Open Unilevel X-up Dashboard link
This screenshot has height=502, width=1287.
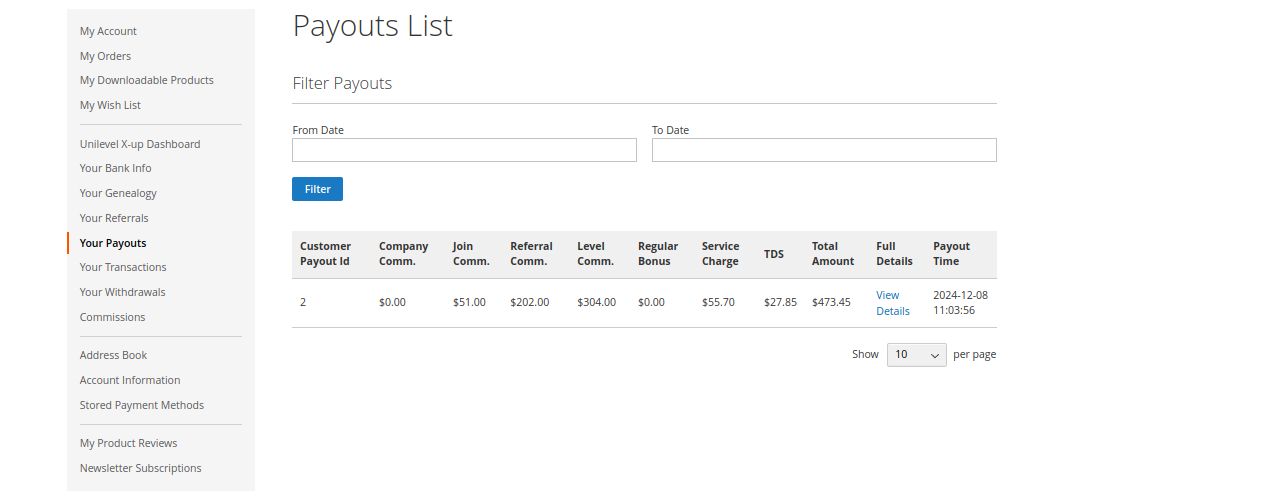[140, 144]
